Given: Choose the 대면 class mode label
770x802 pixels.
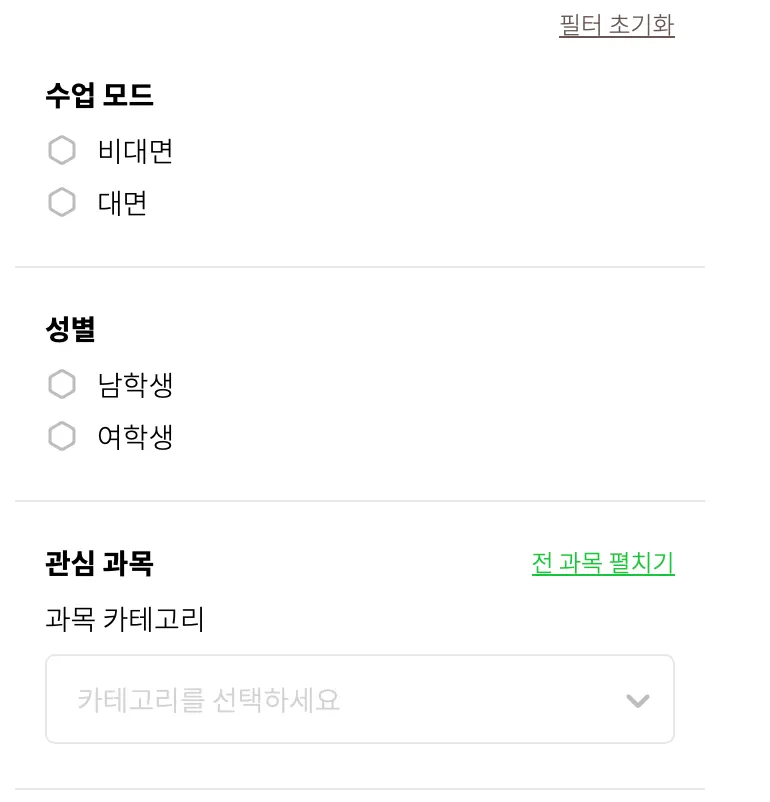Looking at the screenshot, I should click(122, 203).
